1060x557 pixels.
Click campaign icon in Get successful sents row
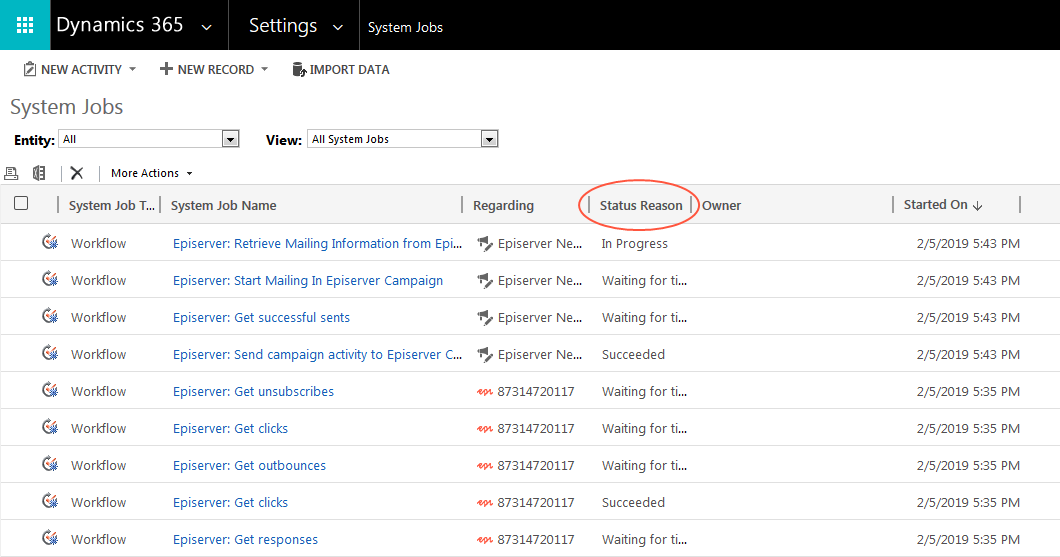(x=484, y=318)
